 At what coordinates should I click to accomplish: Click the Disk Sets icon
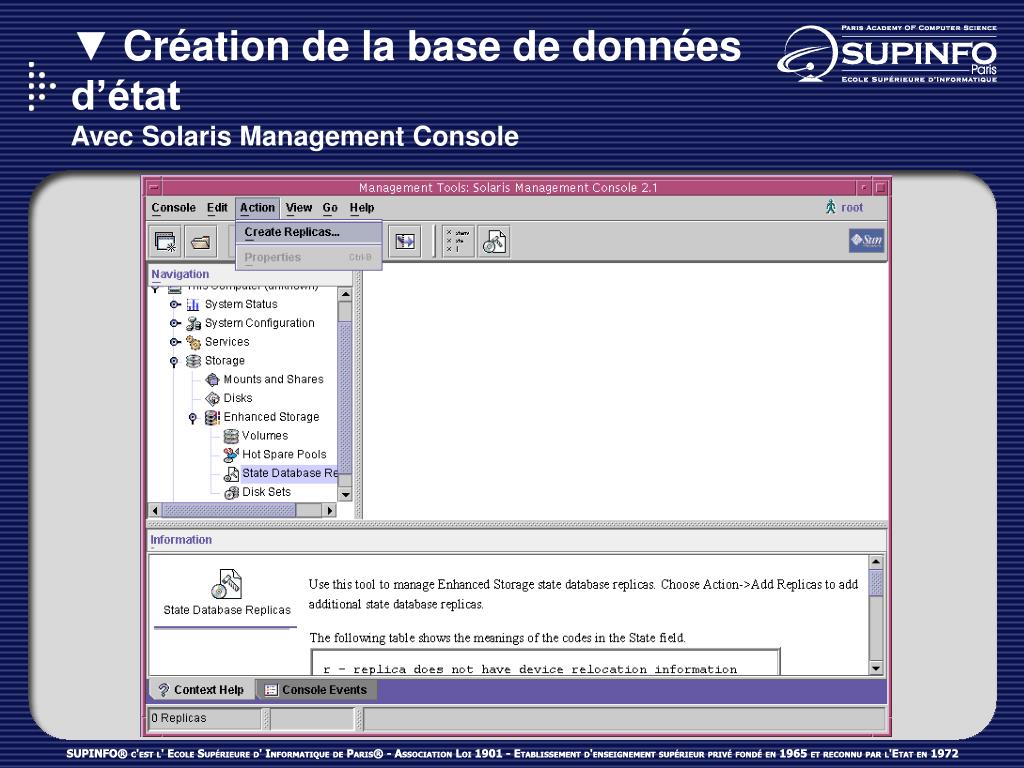[231, 492]
